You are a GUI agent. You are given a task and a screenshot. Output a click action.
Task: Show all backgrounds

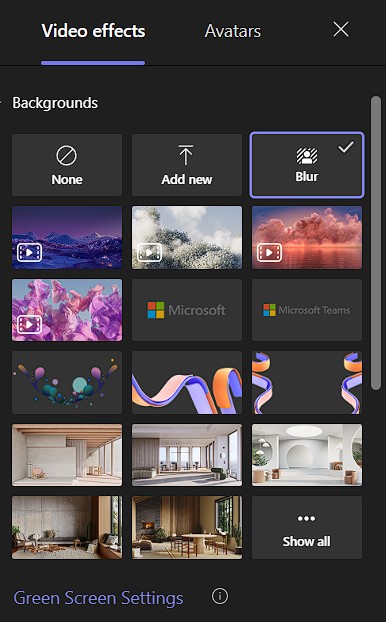click(307, 528)
